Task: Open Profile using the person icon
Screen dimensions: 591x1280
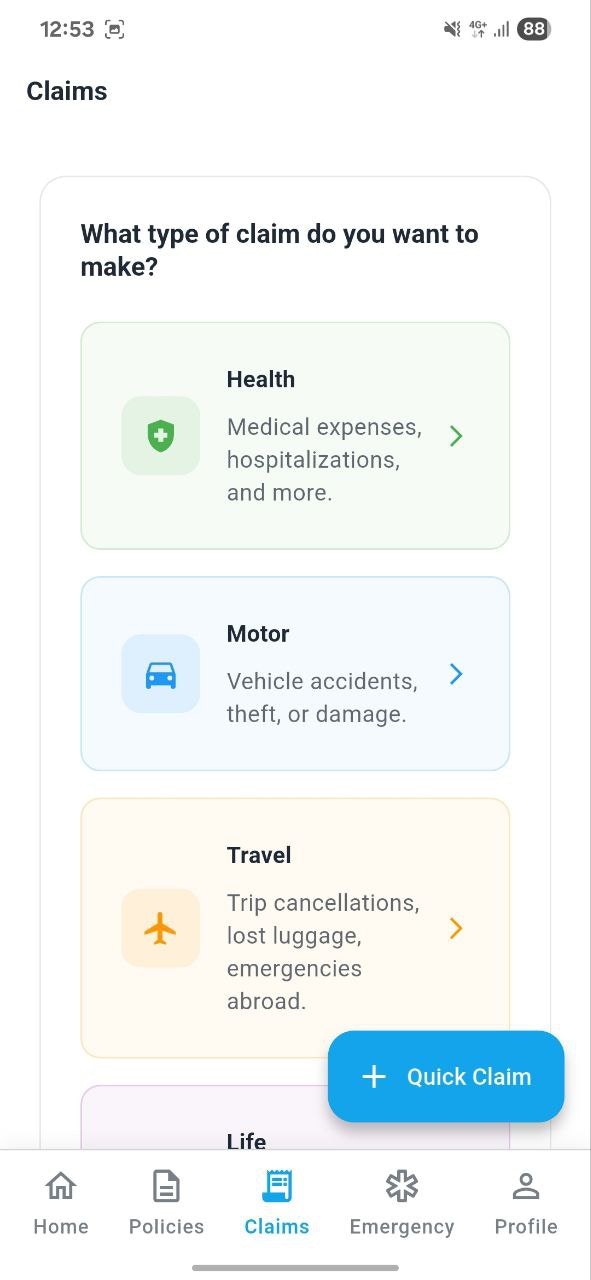Action: point(526,1186)
